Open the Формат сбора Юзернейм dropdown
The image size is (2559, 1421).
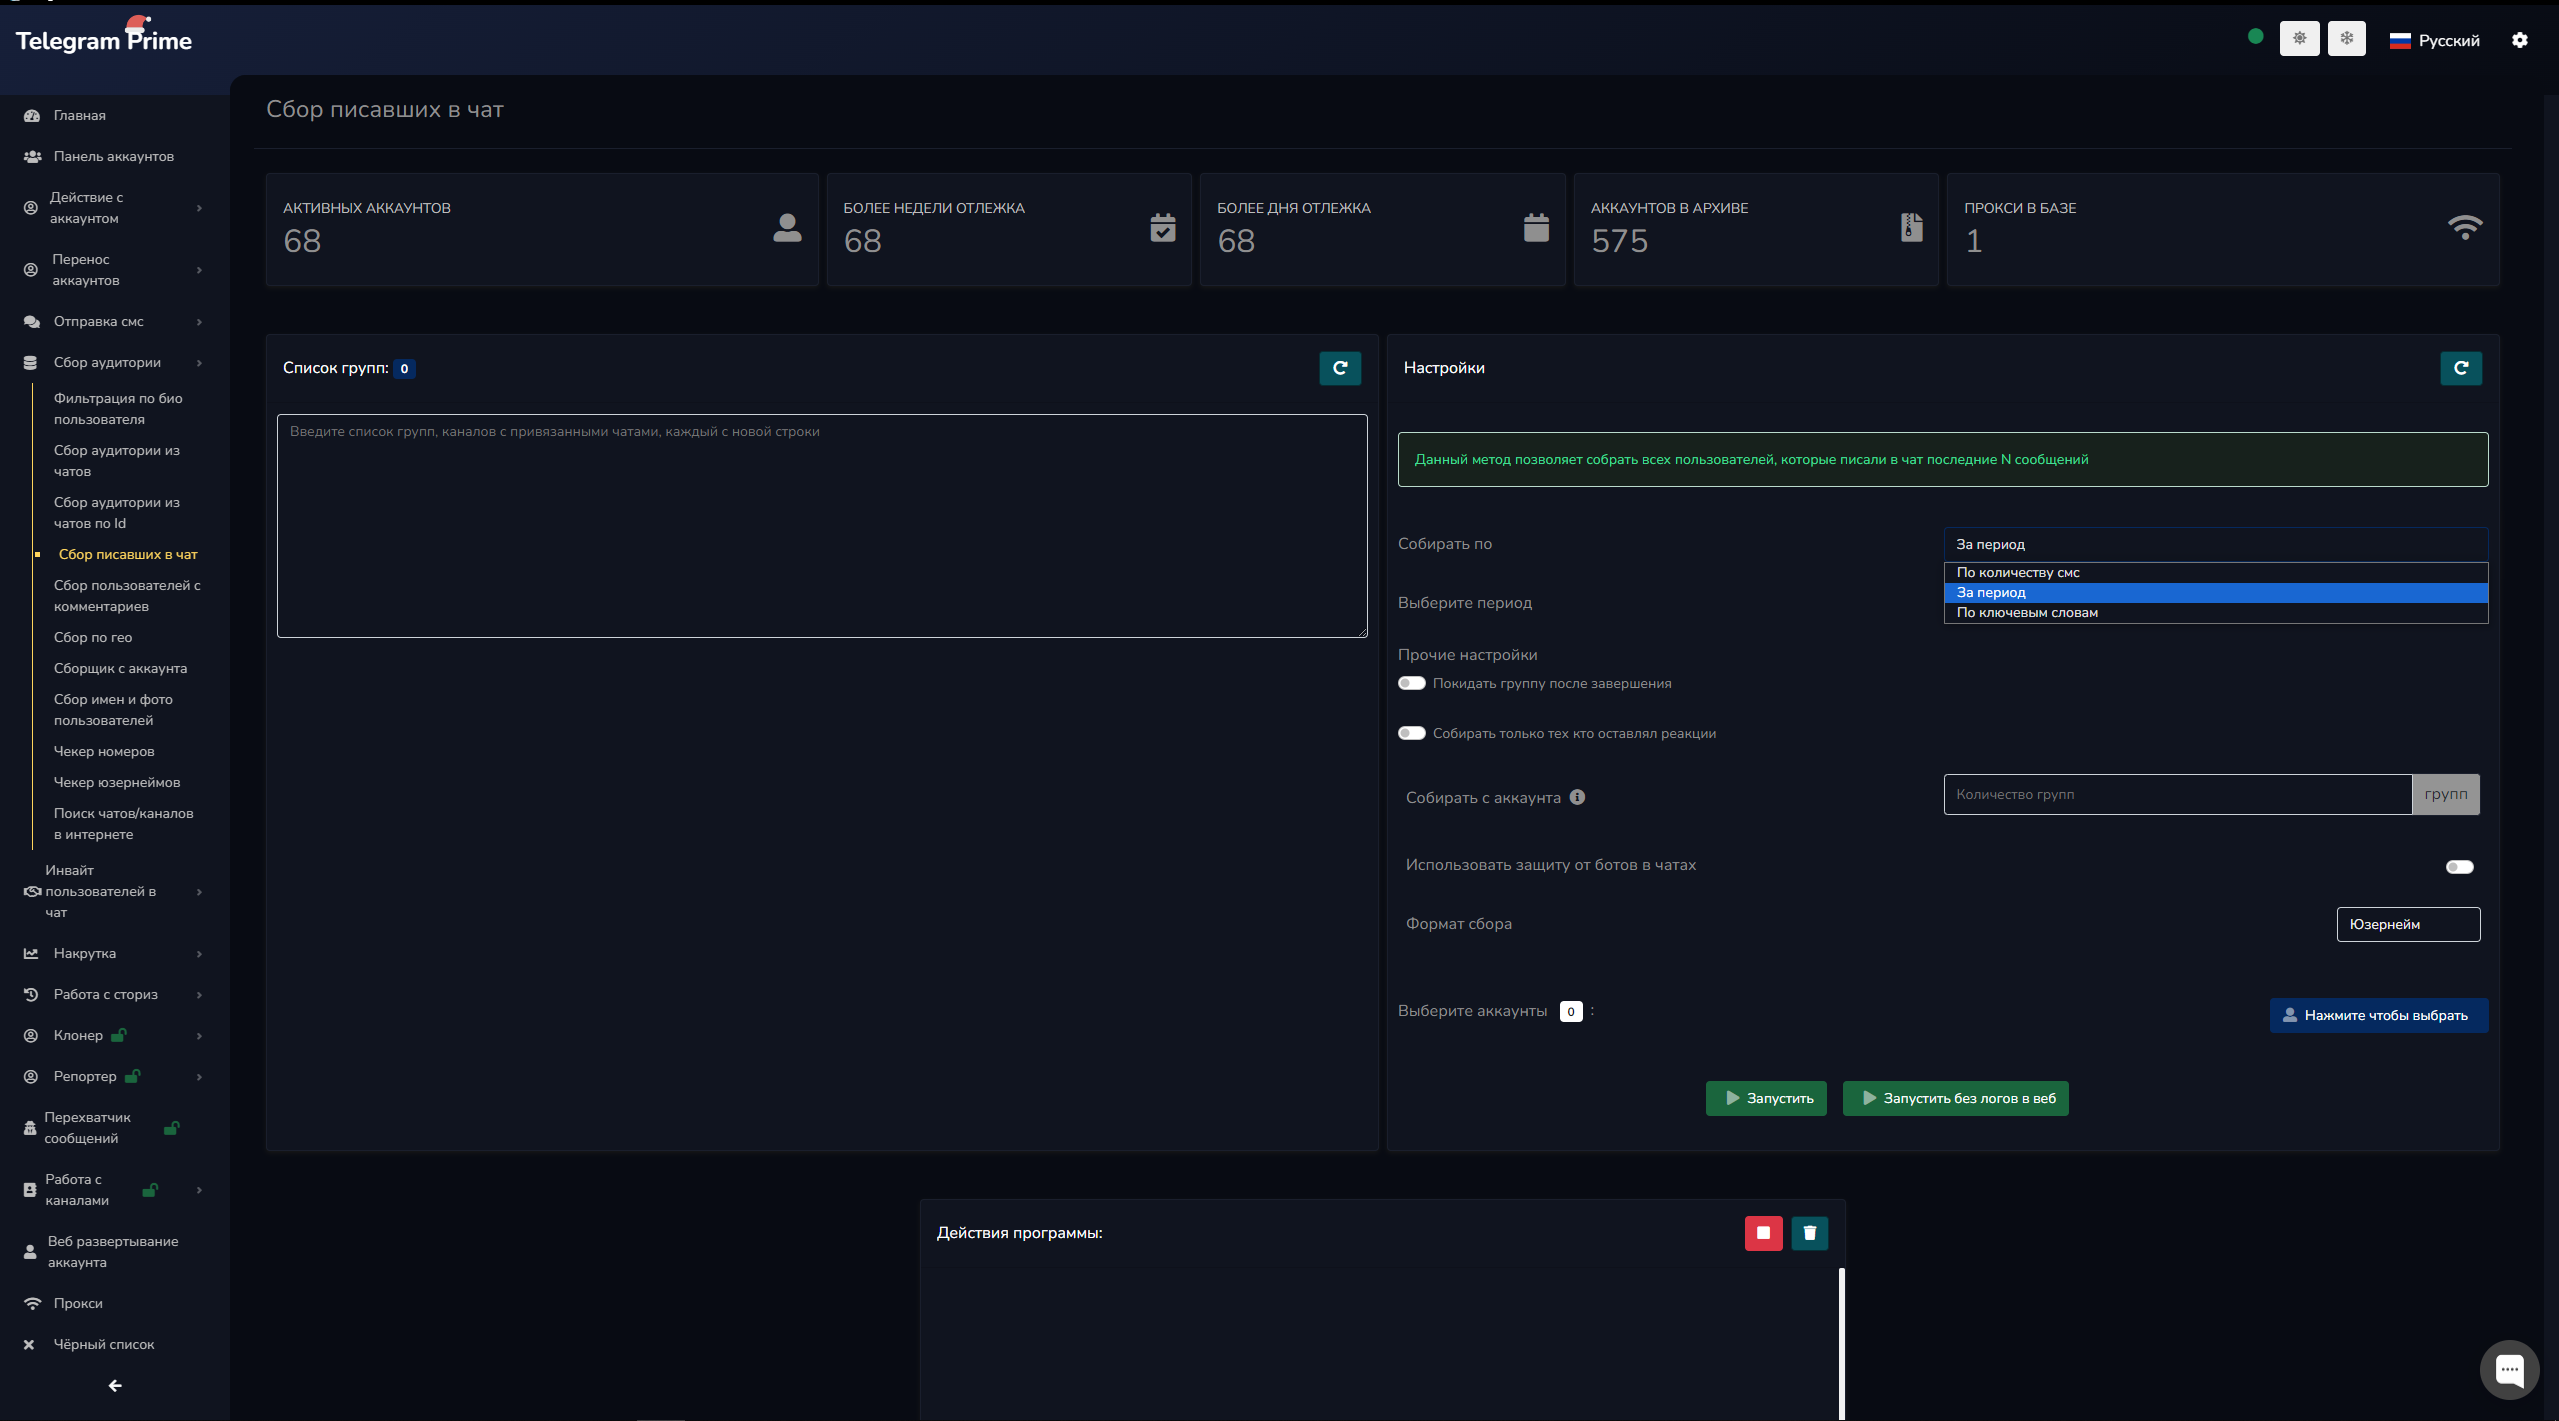[2407, 924]
